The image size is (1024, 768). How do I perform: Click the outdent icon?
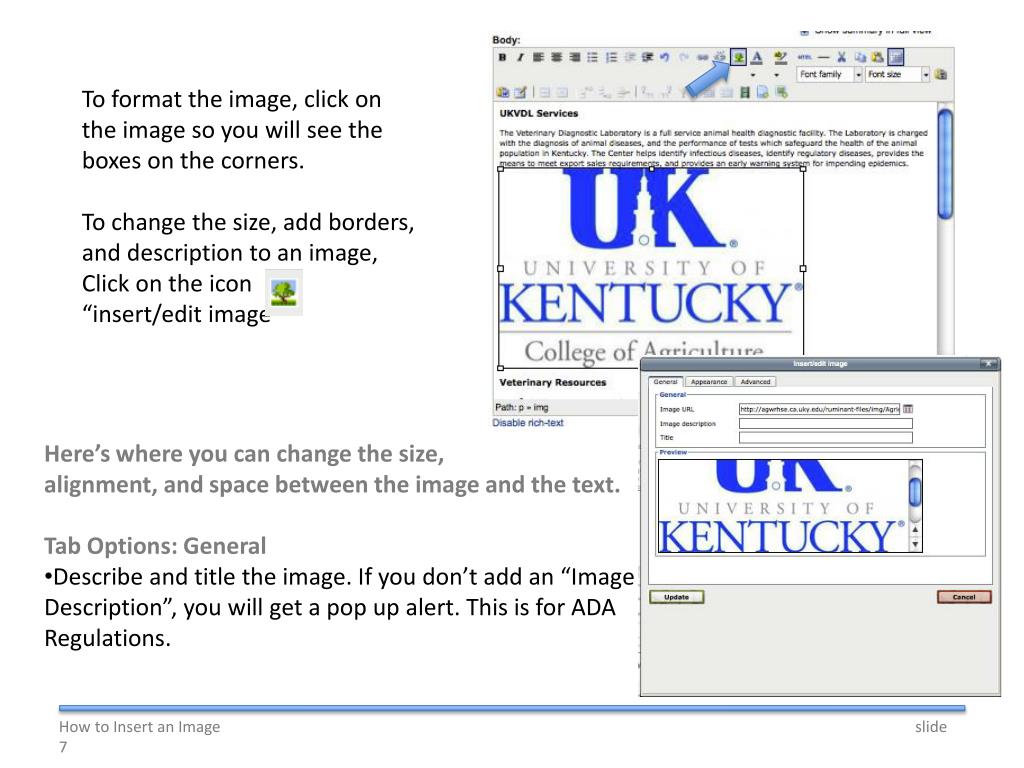tap(630, 57)
